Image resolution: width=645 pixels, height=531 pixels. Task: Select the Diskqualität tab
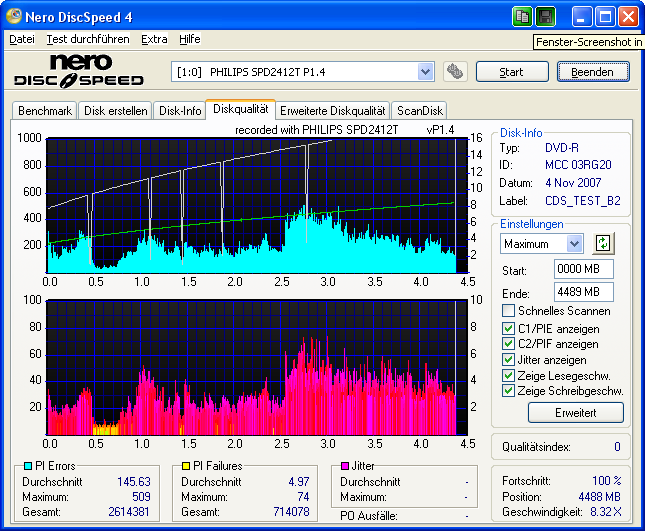click(x=241, y=109)
